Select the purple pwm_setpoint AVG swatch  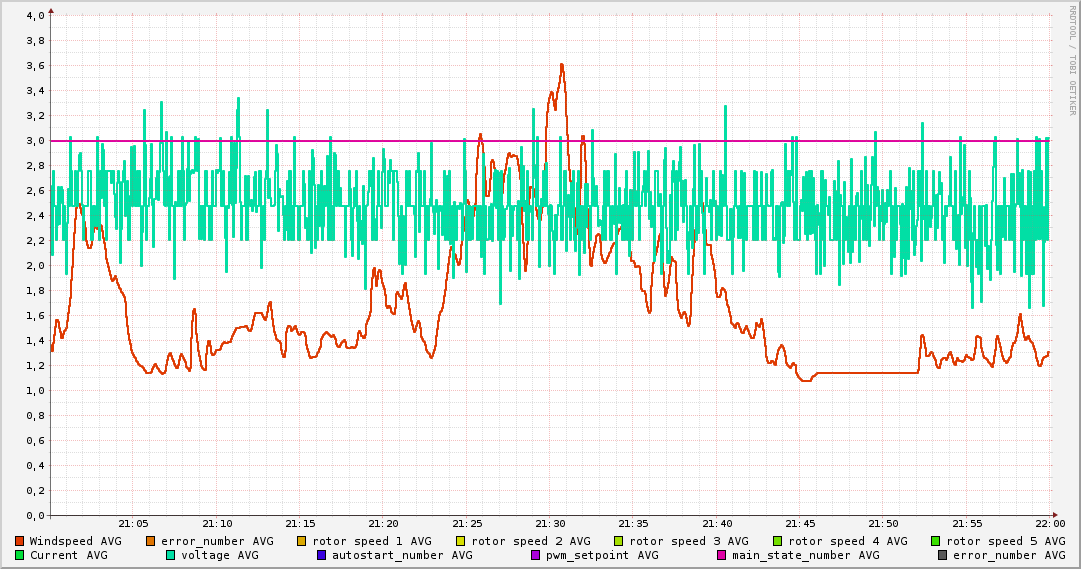535,555
